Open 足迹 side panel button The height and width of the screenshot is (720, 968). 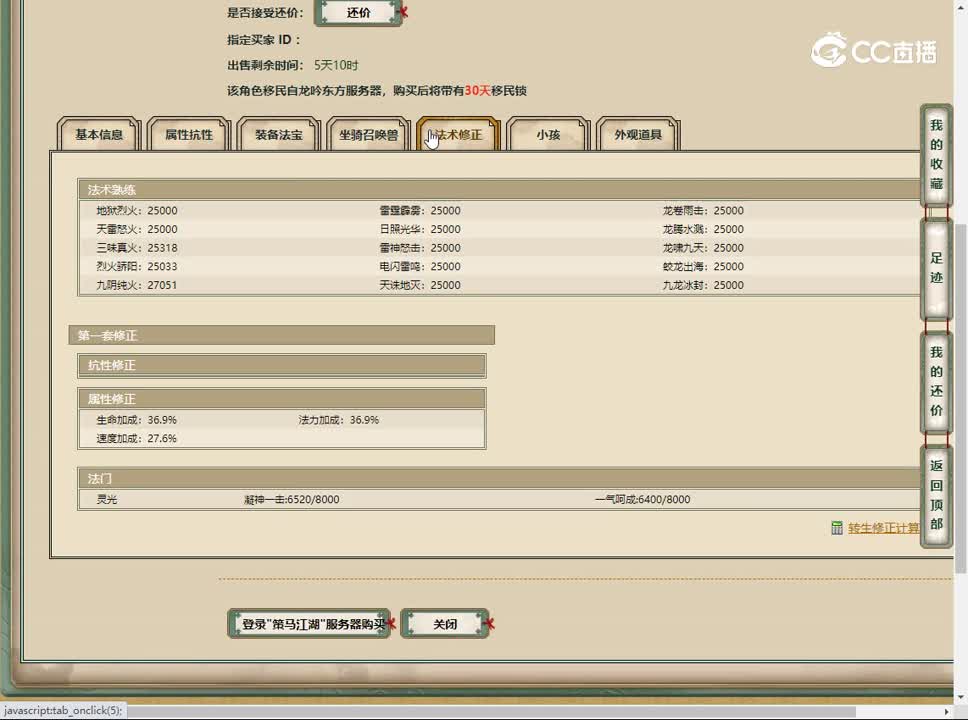936,268
